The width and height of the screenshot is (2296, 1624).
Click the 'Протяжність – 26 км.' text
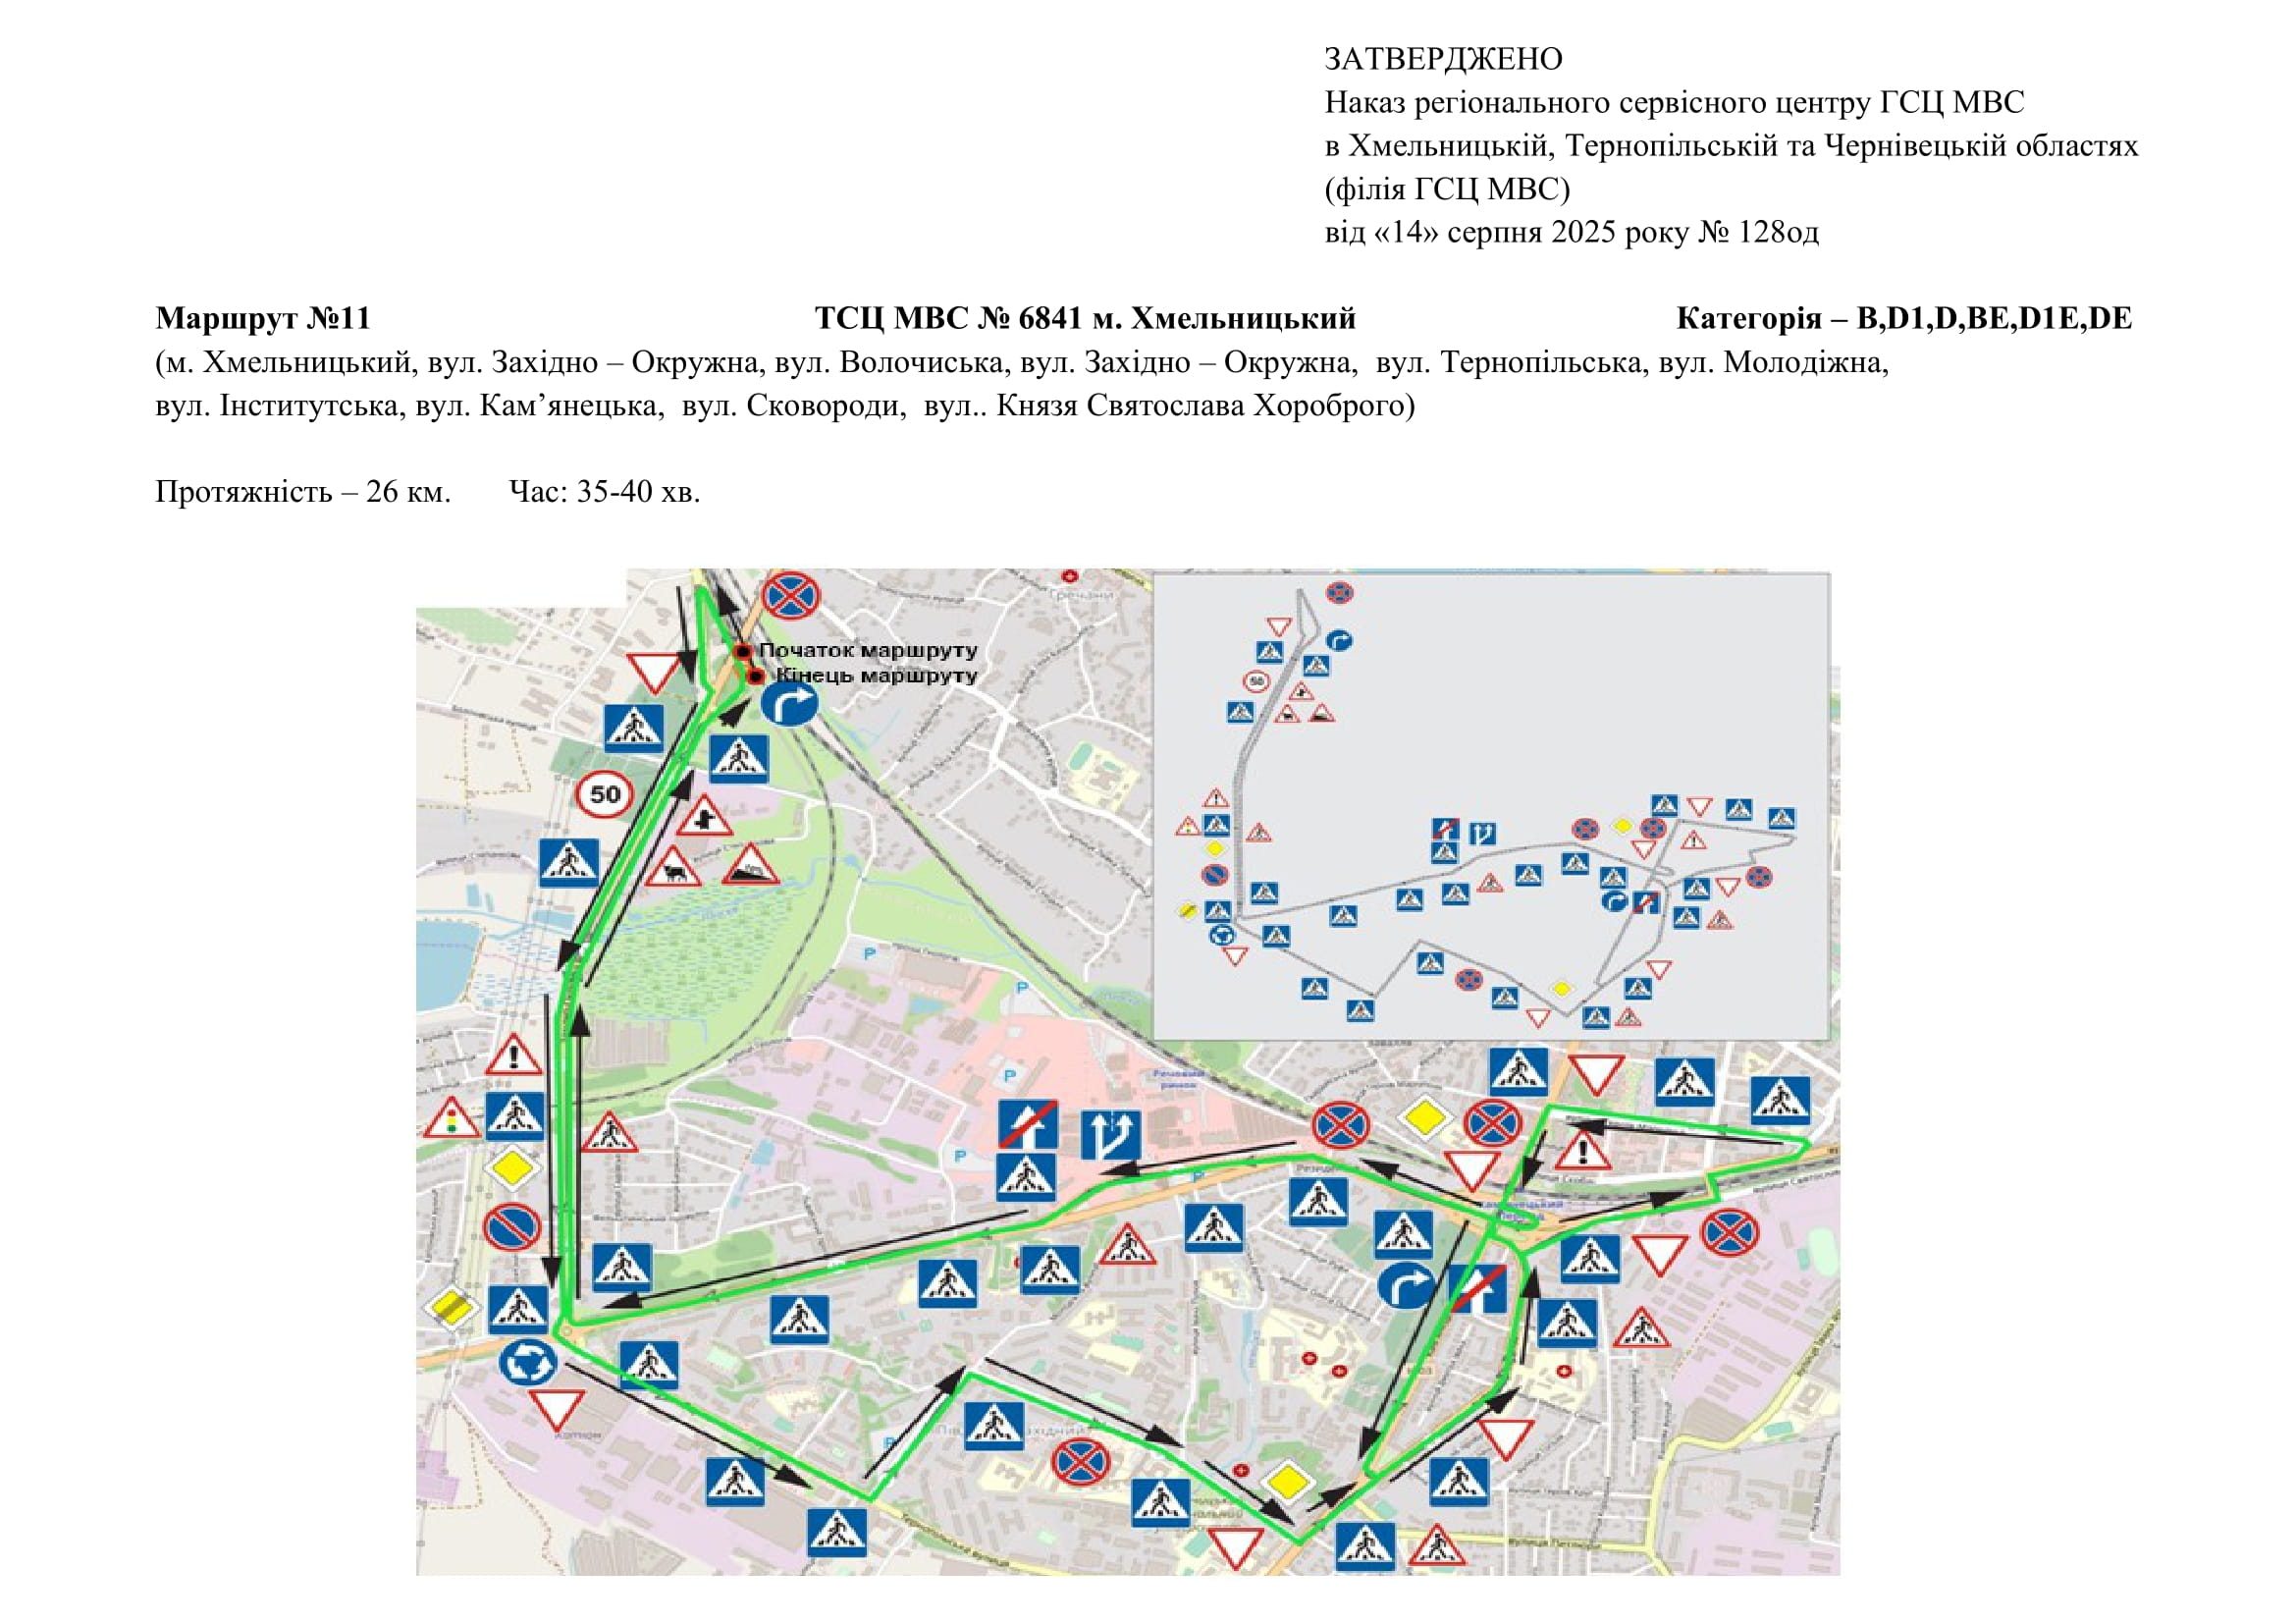pyautogui.click(x=303, y=492)
